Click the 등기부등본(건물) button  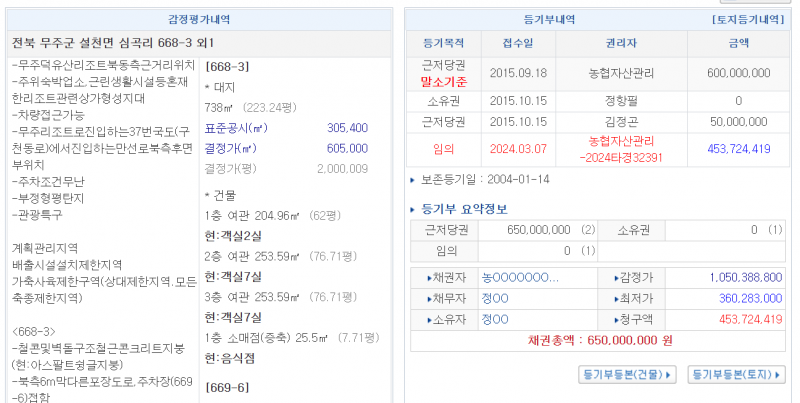pos(628,375)
